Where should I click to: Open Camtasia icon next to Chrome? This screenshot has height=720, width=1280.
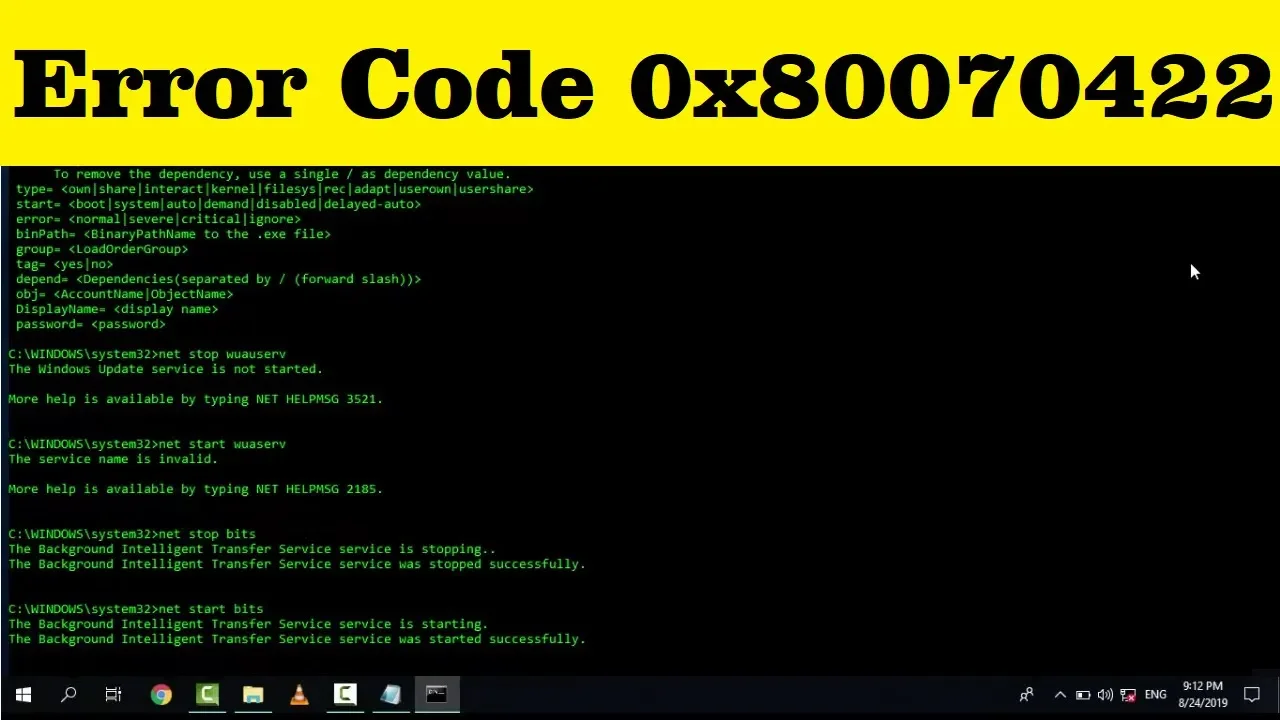click(x=208, y=694)
